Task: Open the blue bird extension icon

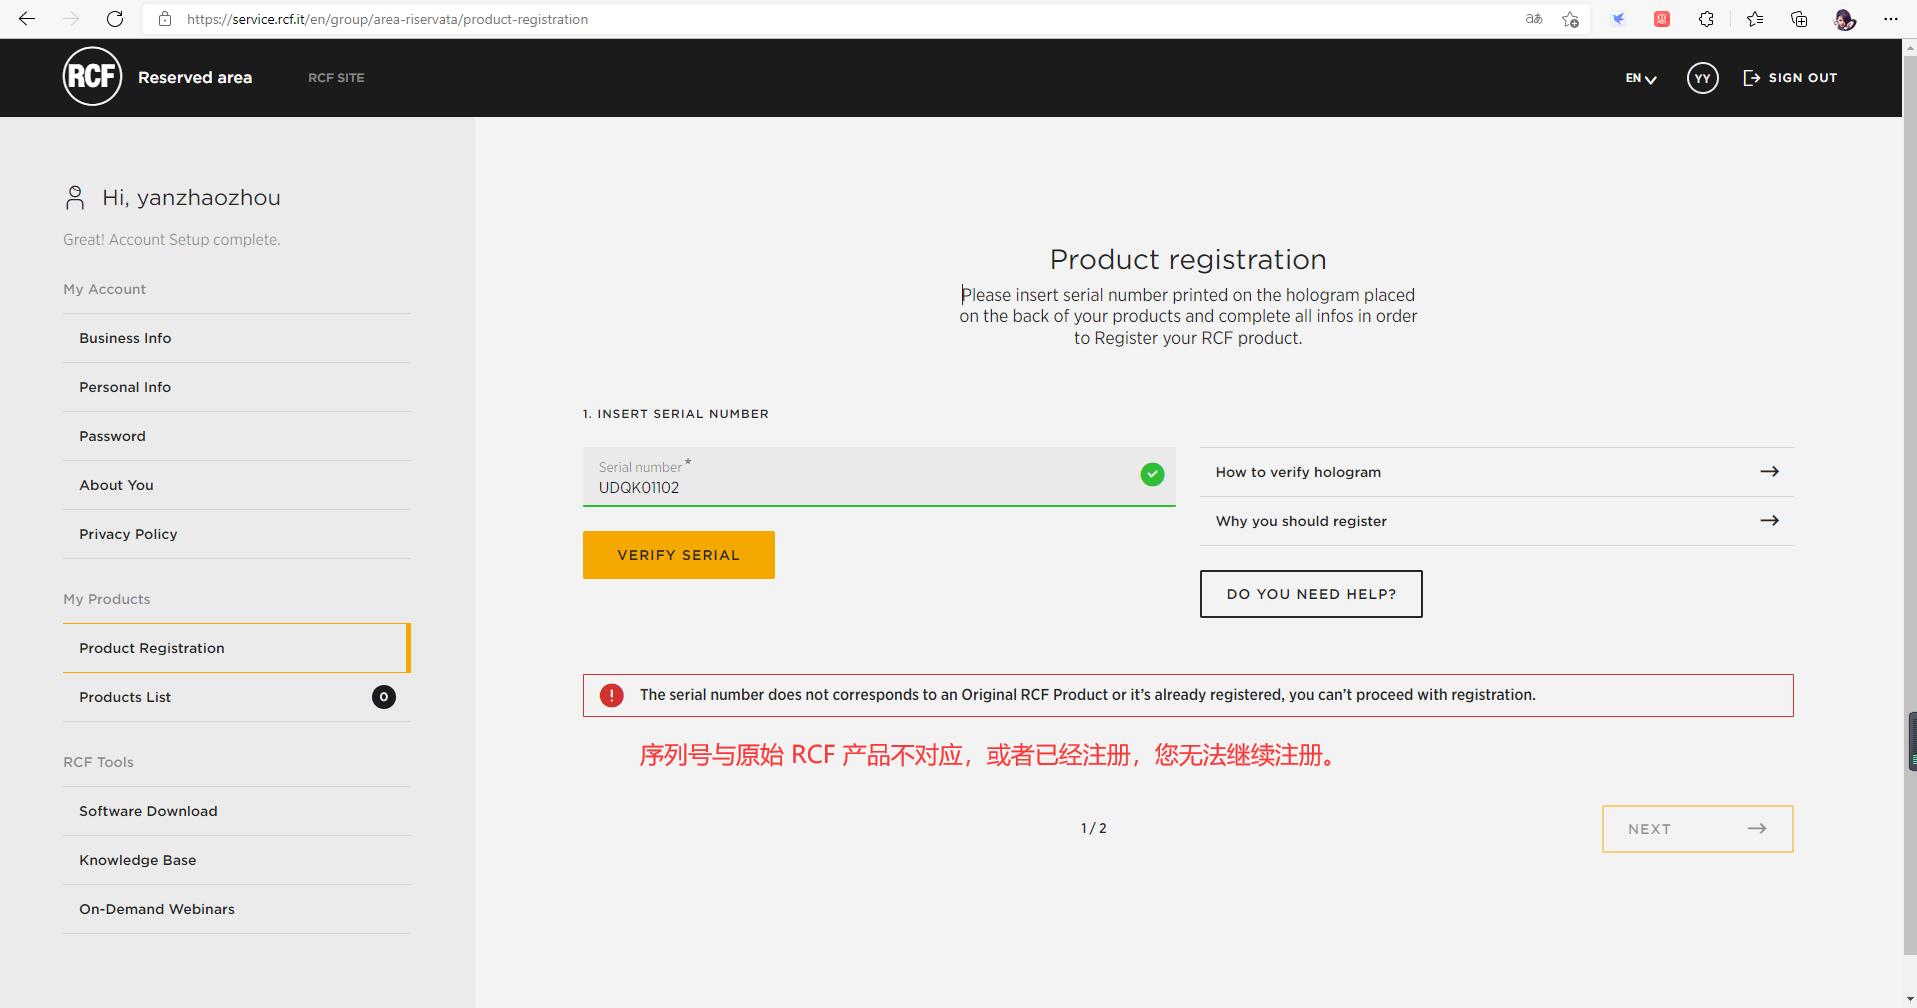Action: click(1618, 19)
